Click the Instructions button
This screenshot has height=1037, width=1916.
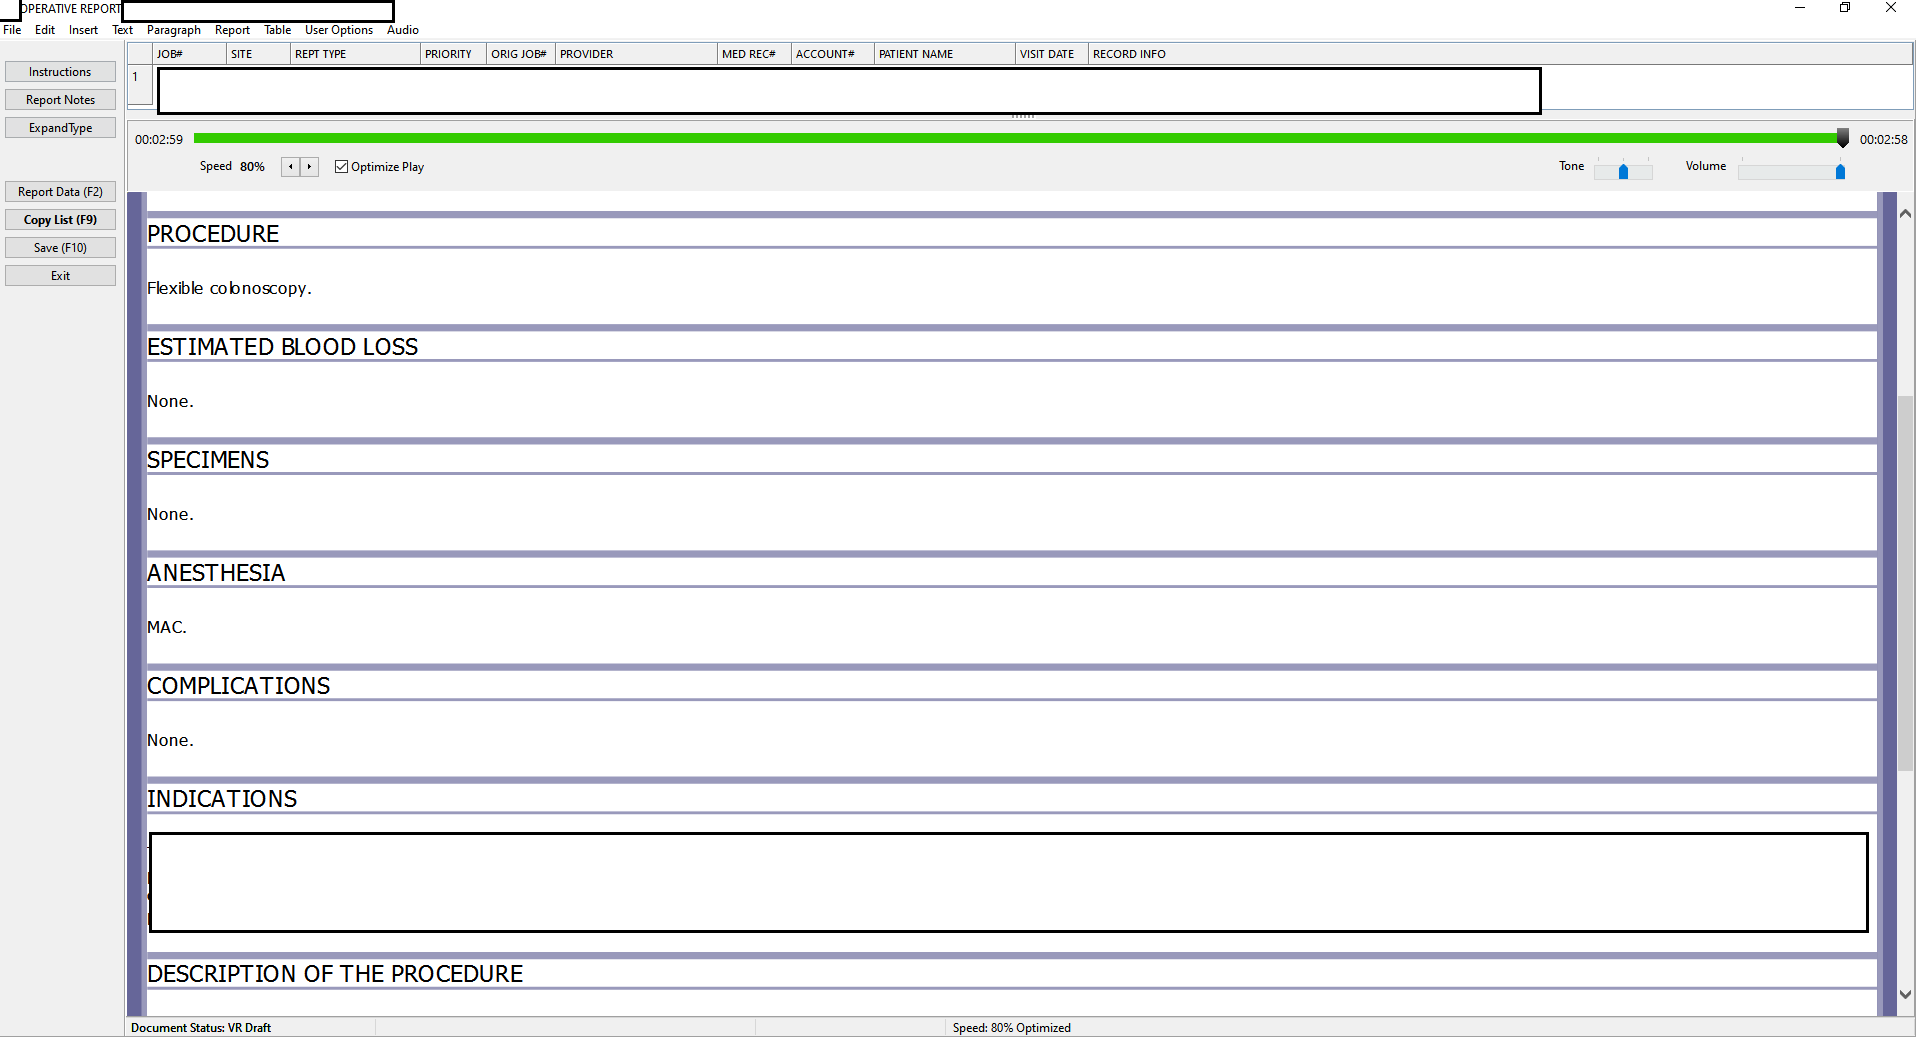(x=60, y=72)
